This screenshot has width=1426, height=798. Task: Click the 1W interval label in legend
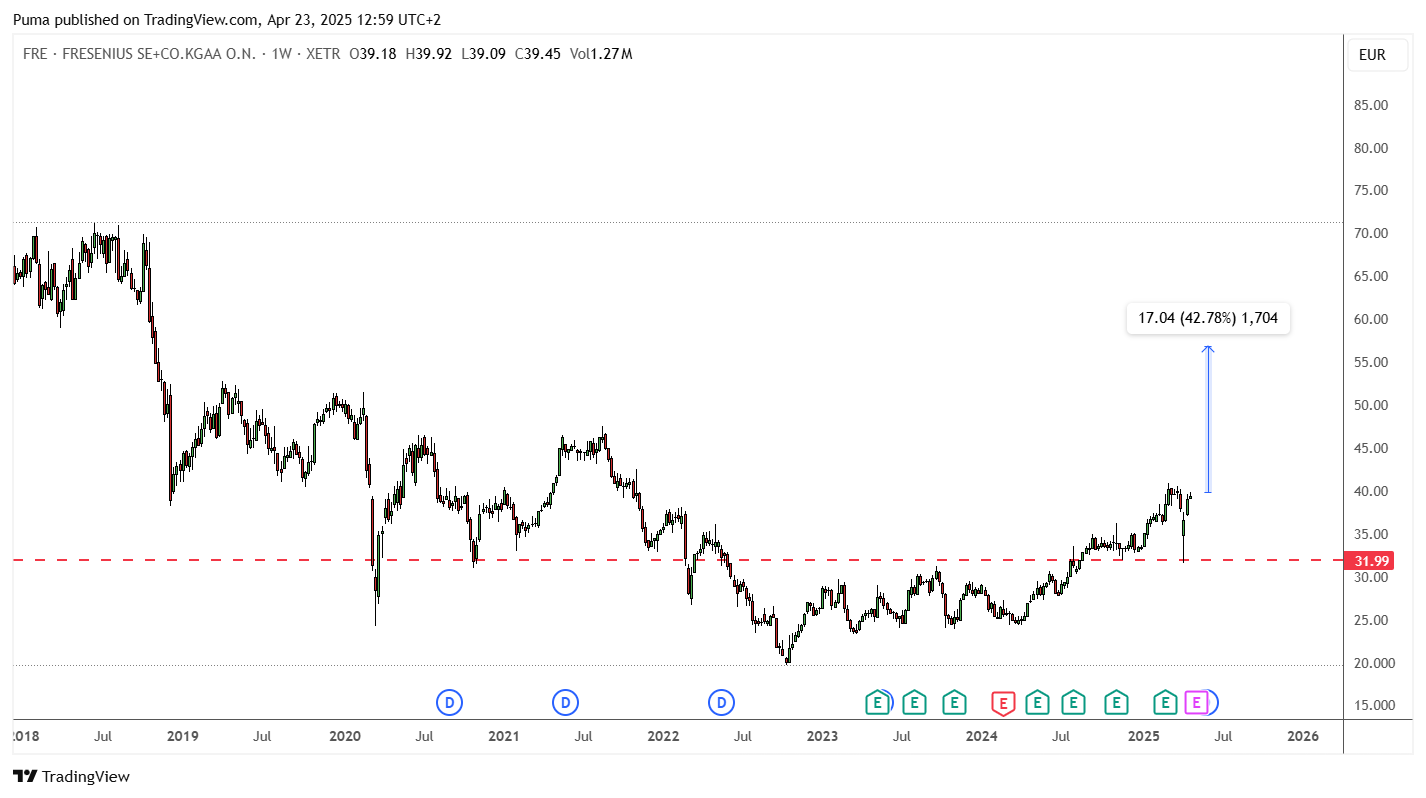(282, 54)
